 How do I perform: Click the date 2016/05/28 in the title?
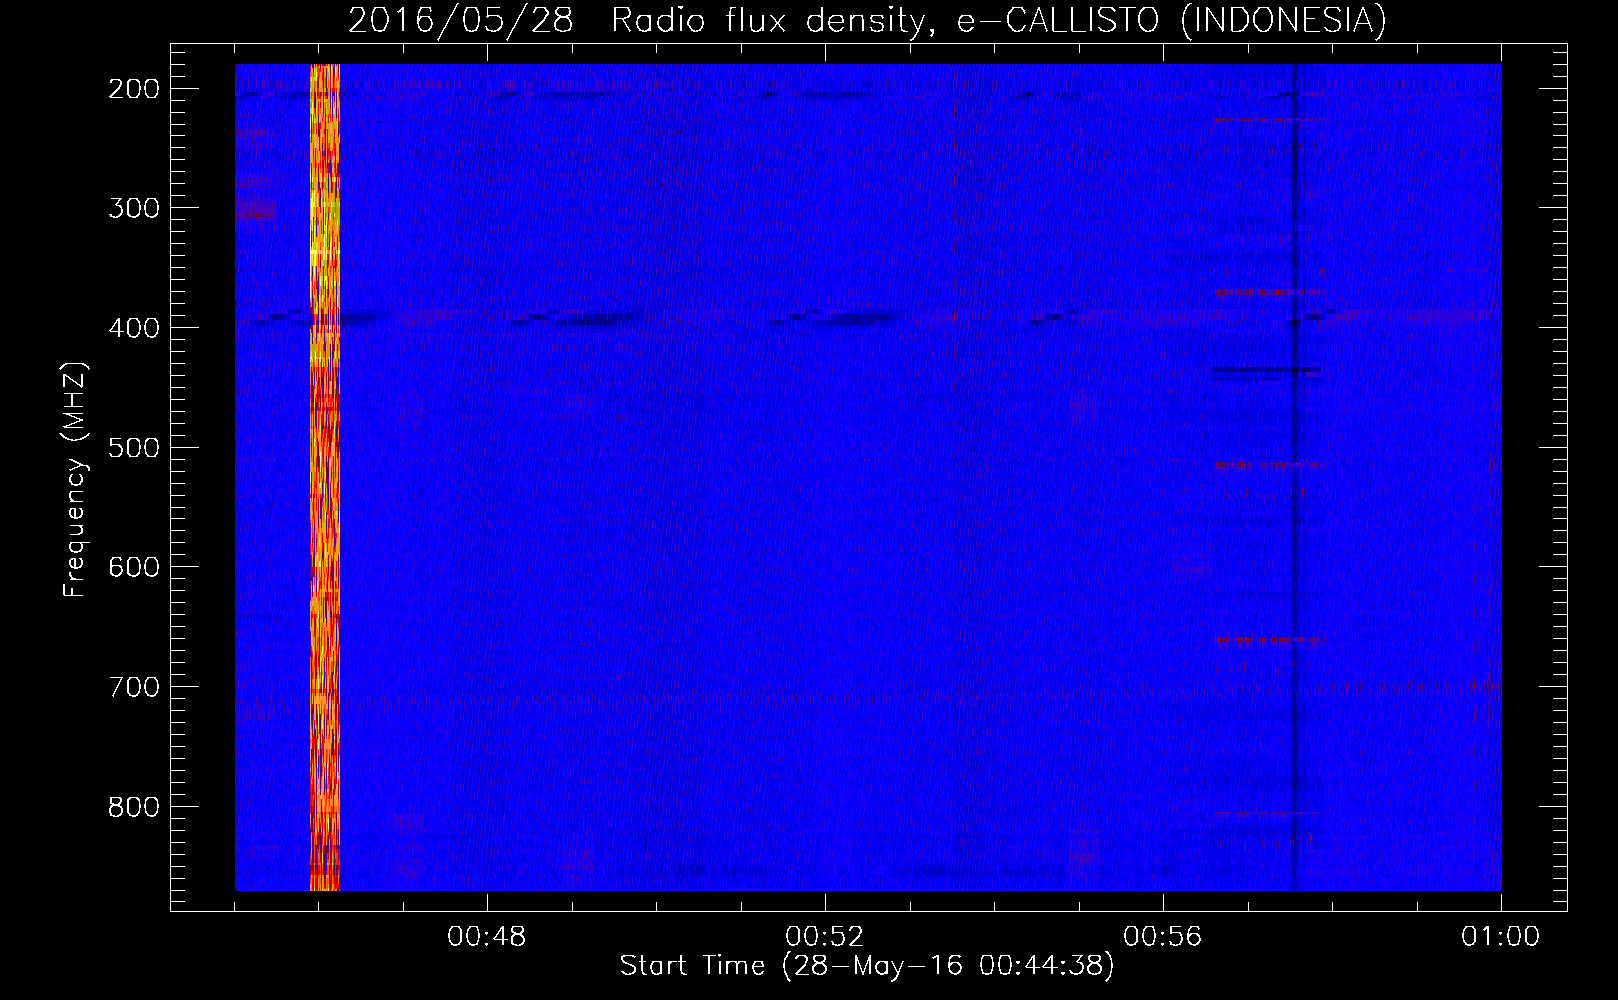(461, 20)
